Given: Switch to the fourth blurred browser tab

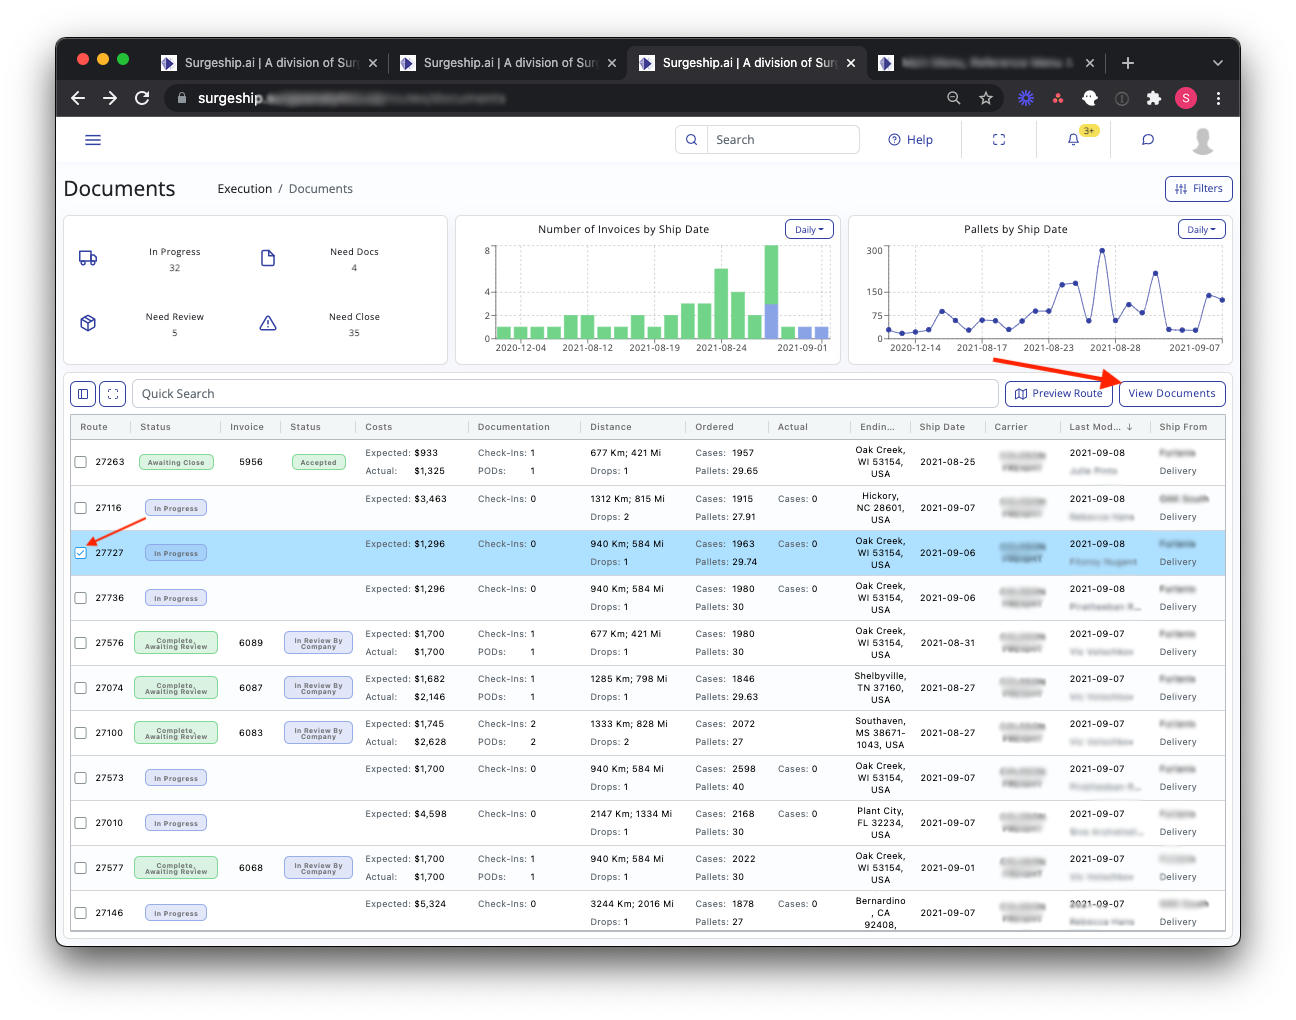Looking at the screenshot, I should (985, 63).
